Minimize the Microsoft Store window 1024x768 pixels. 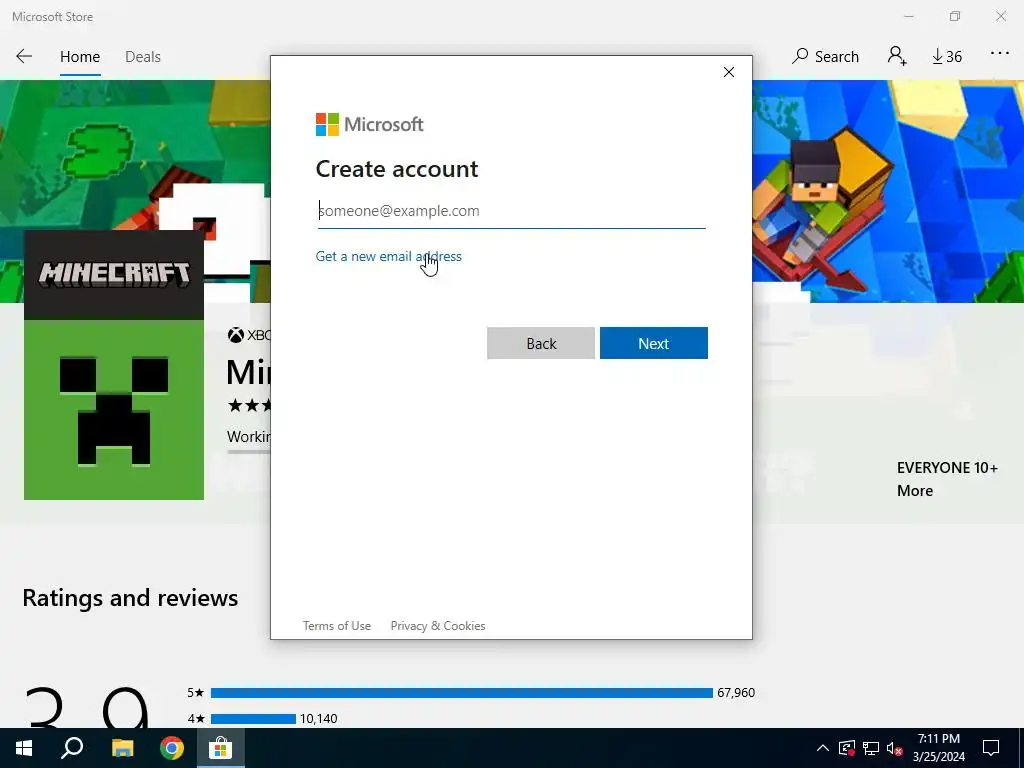[x=909, y=16]
